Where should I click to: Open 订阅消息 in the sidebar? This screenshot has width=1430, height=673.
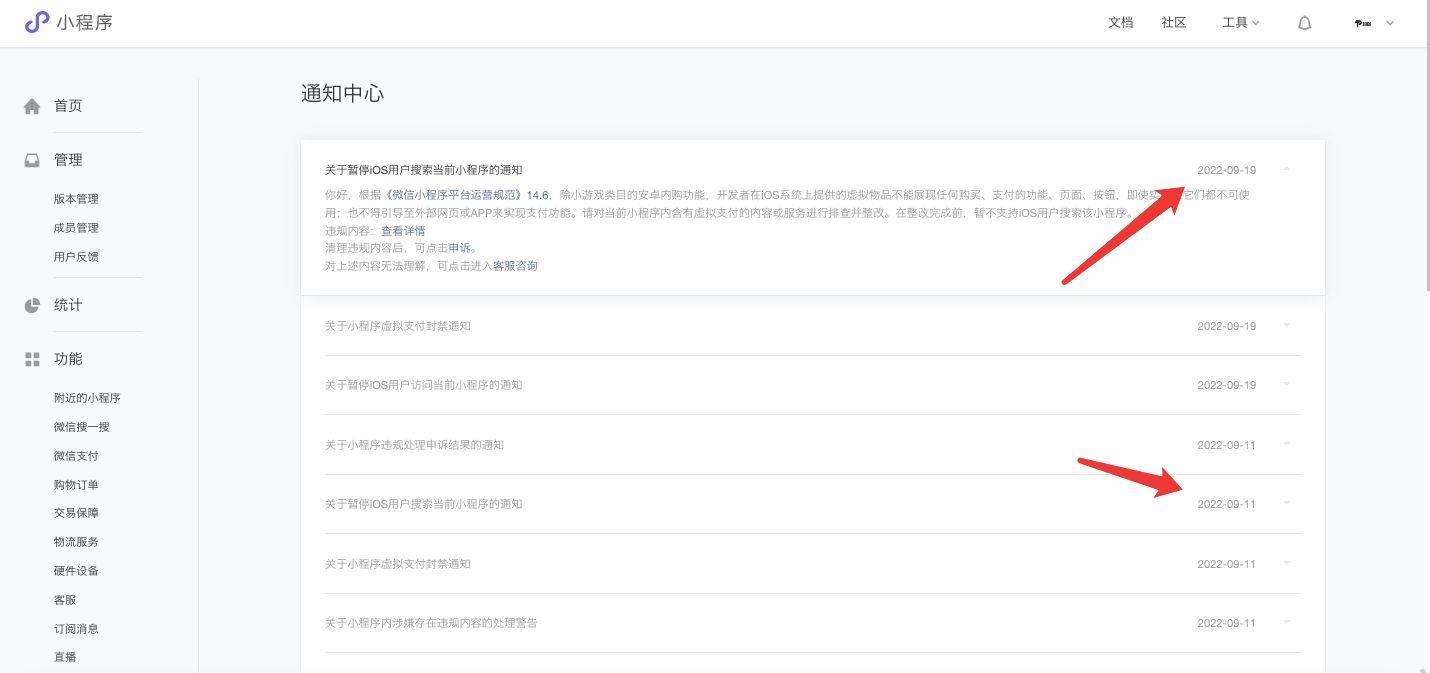(x=76, y=629)
